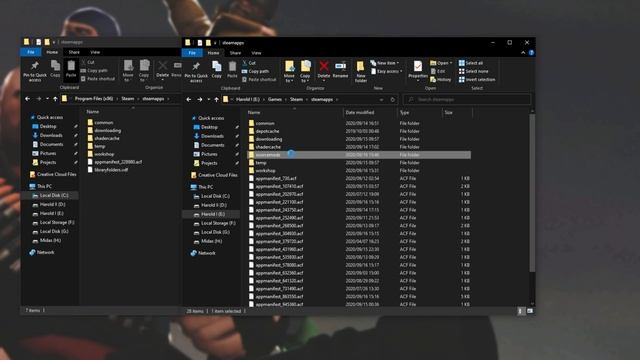Go up one level in the right window

tap(216, 99)
